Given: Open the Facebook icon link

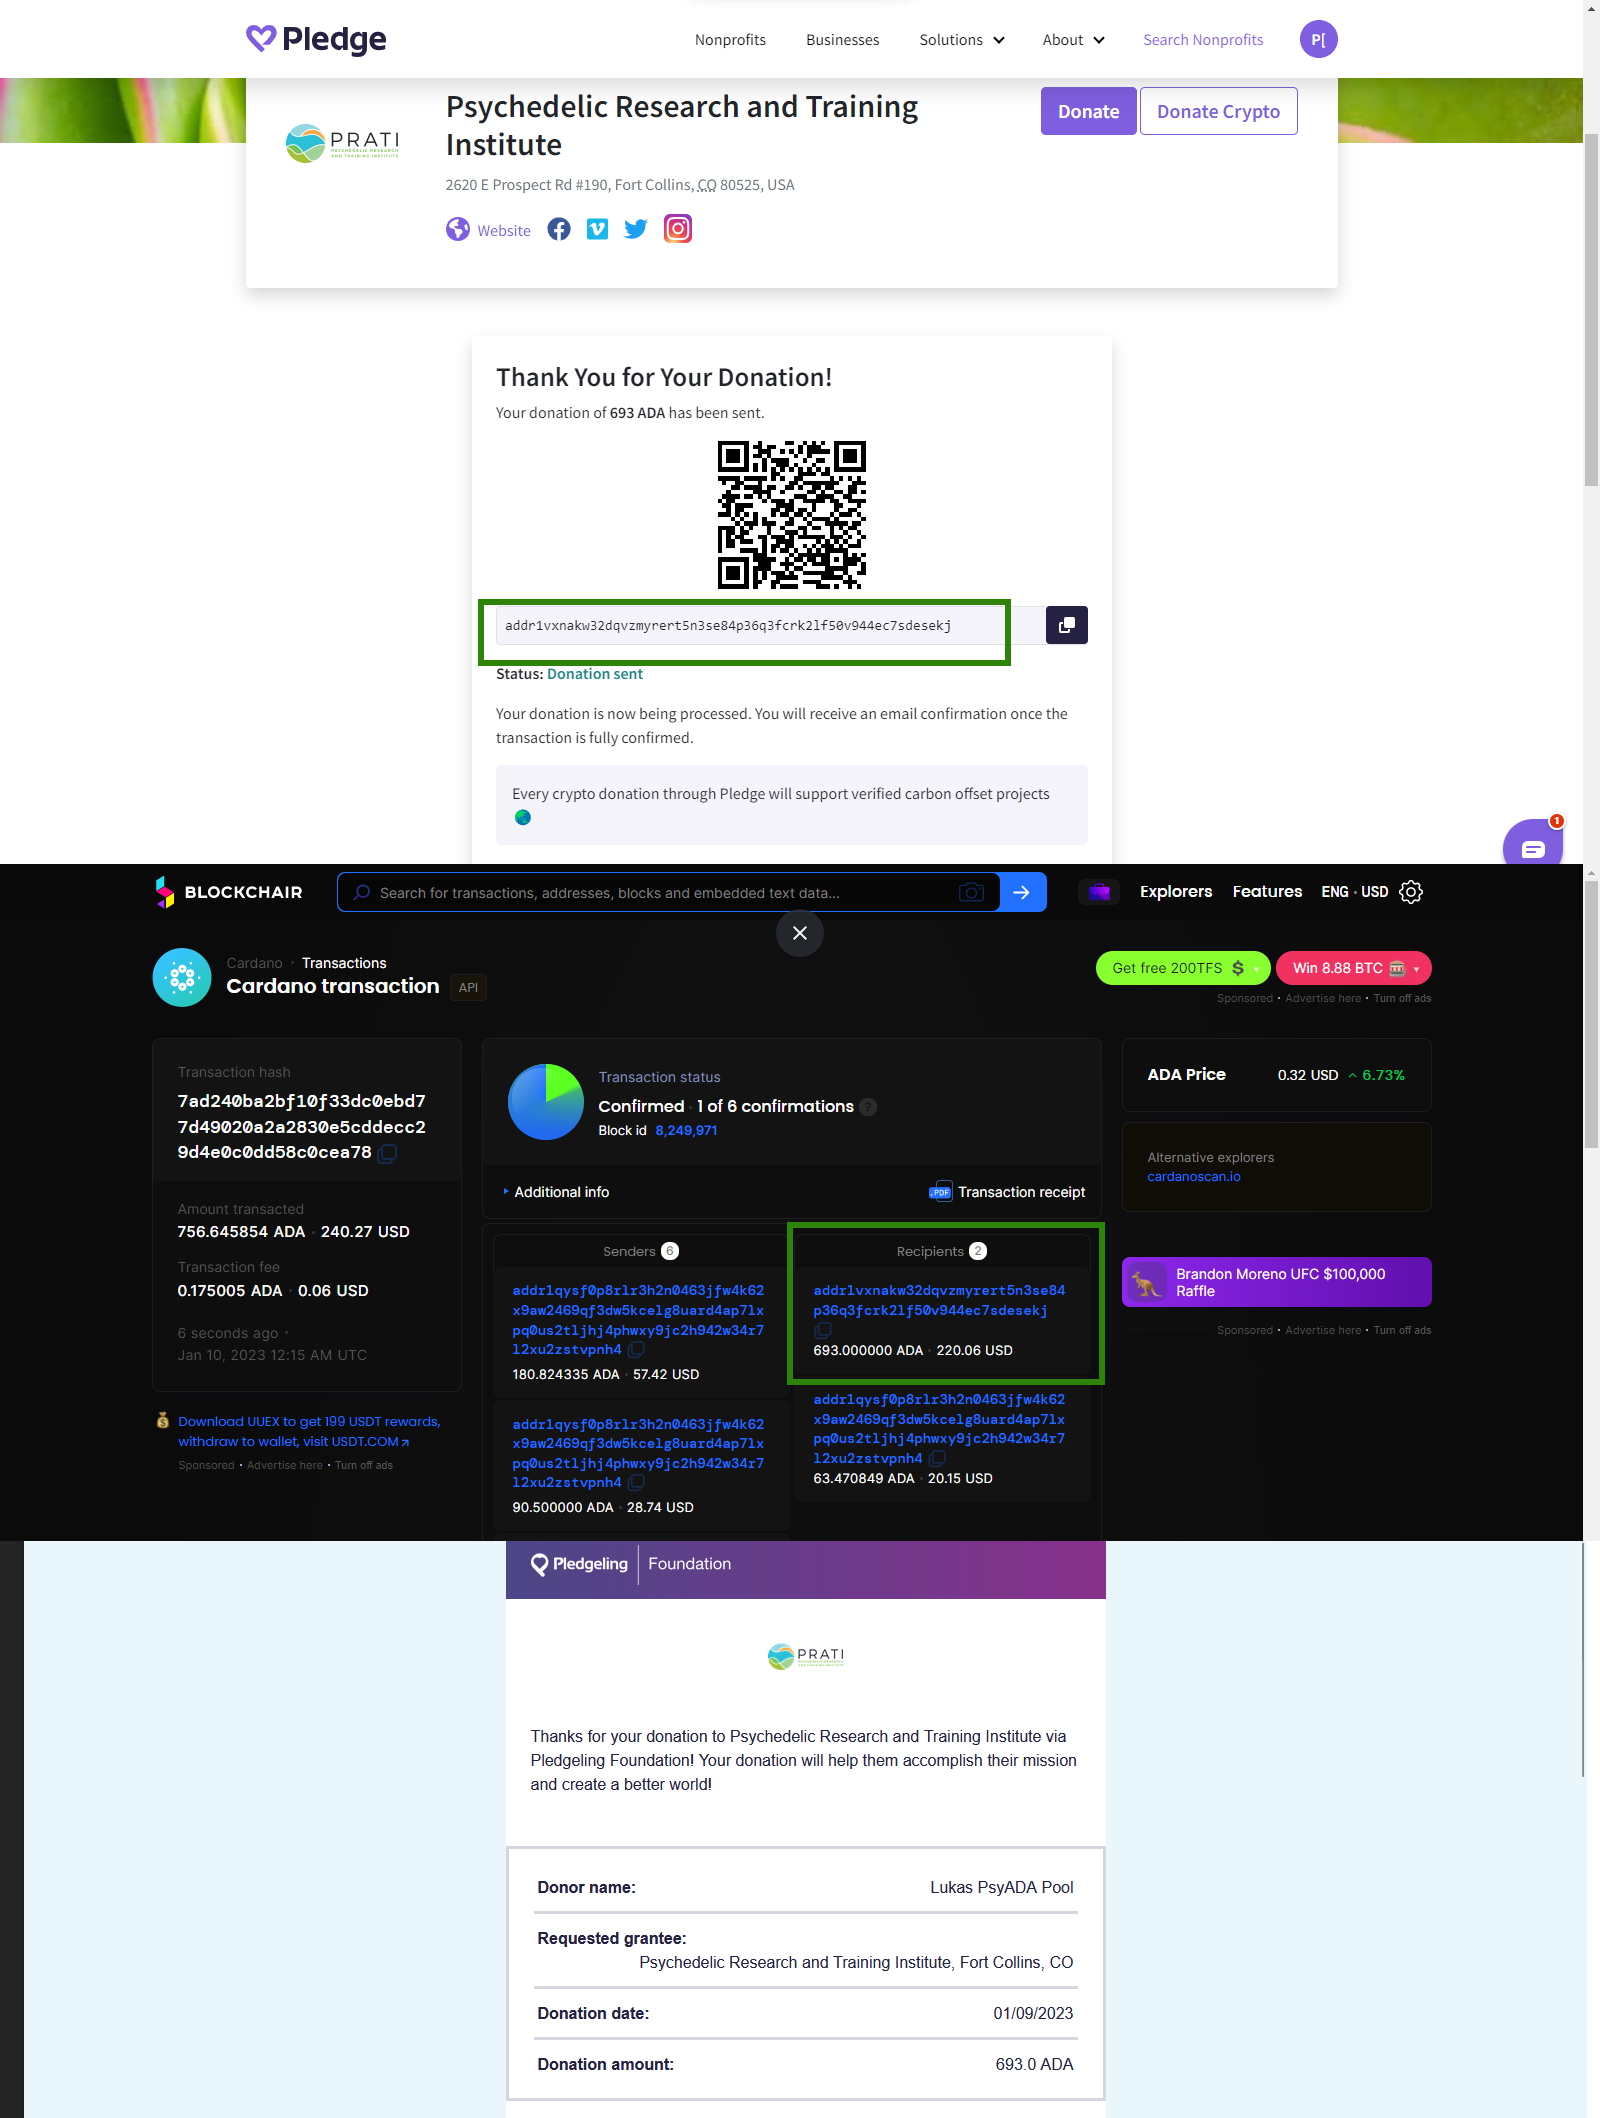Looking at the screenshot, I should click(x=559, y=230).
